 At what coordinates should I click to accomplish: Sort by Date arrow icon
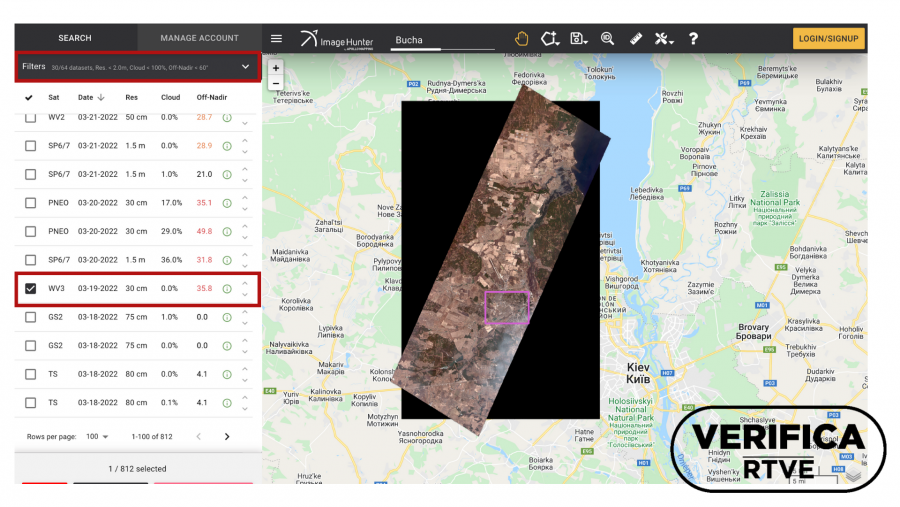pos(101,97)
